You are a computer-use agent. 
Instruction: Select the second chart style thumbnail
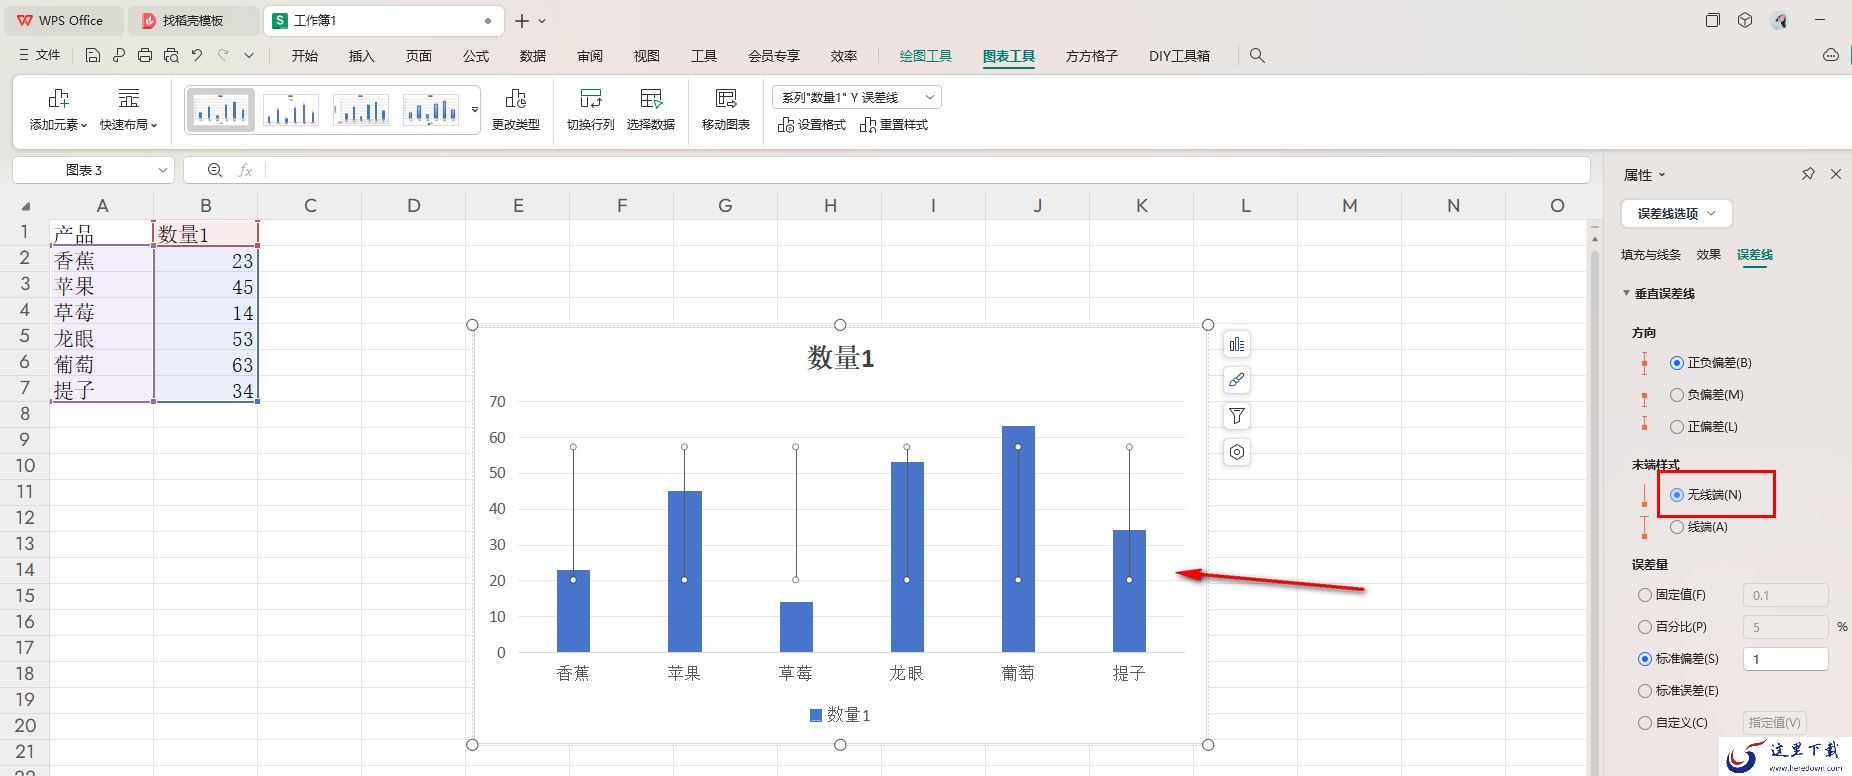coord(291,110)
